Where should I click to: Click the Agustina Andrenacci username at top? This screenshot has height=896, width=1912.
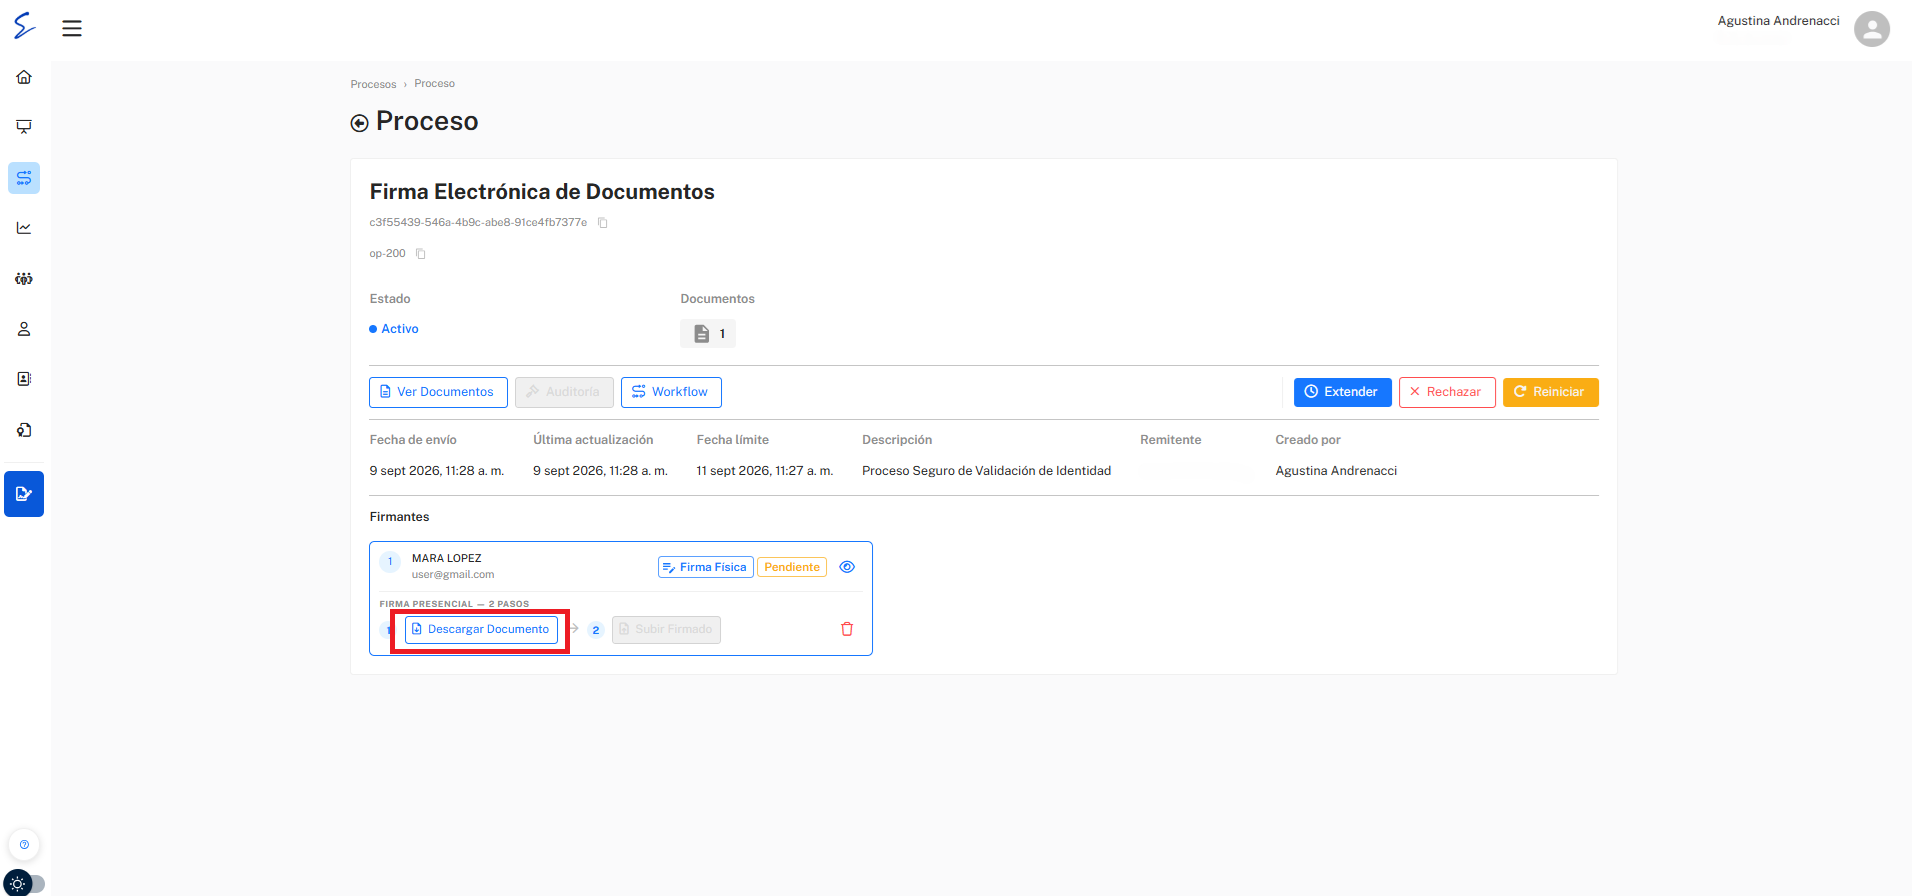[1778, 21]
